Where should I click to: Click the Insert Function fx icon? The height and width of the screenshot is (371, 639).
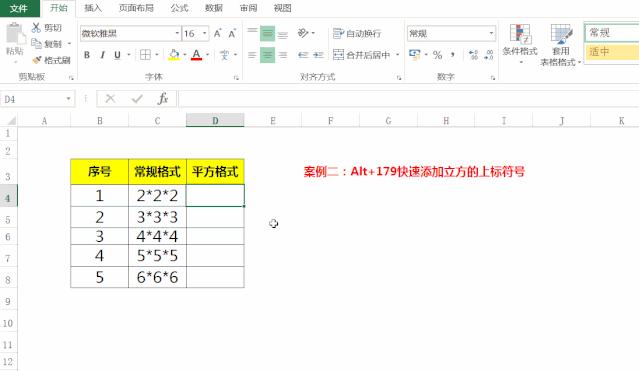(x=163, y=99)
